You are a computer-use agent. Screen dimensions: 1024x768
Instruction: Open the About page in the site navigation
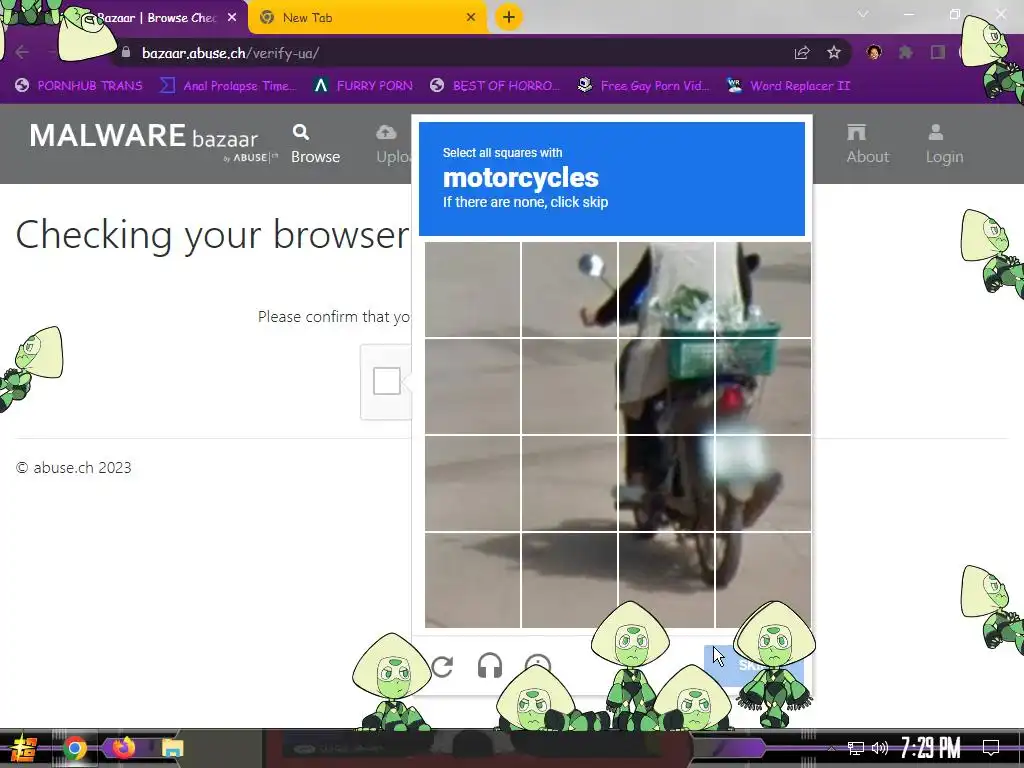(868, 144)
